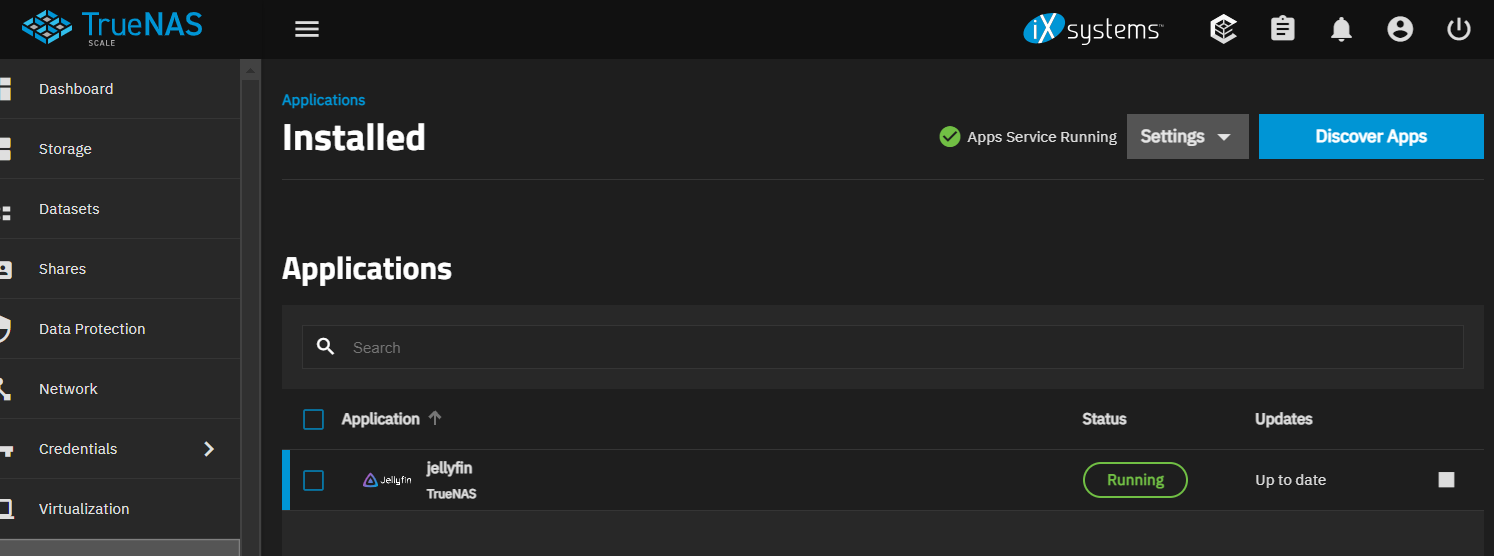1494x556 pixels.
Task: Stop the jellyfin app via square icon
Action: (1446, 480)
